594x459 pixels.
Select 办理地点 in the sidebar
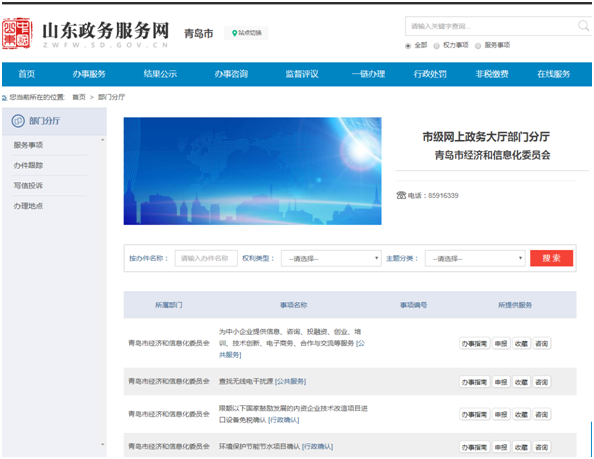(x=28, y=206)
